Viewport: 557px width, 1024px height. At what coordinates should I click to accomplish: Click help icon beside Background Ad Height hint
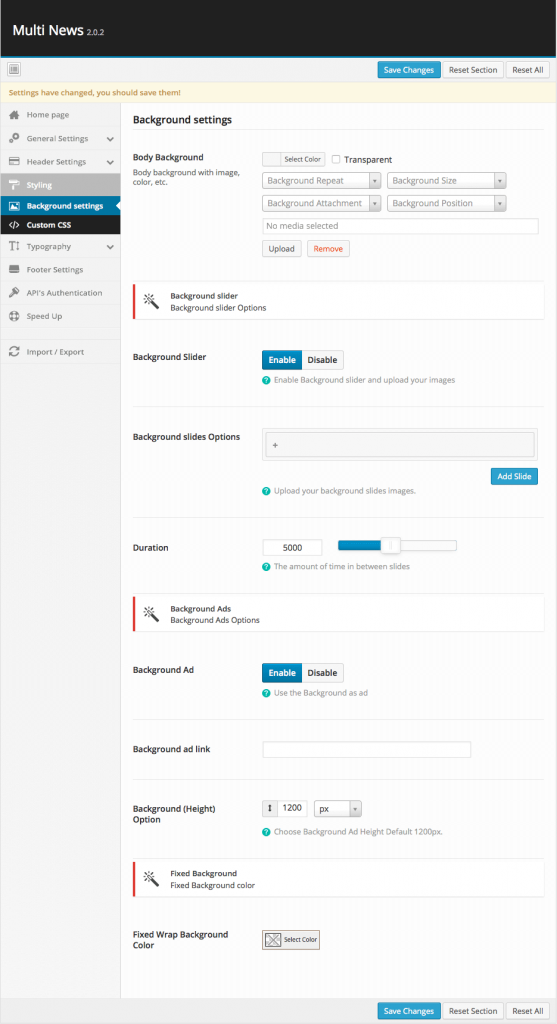(266, 833)
